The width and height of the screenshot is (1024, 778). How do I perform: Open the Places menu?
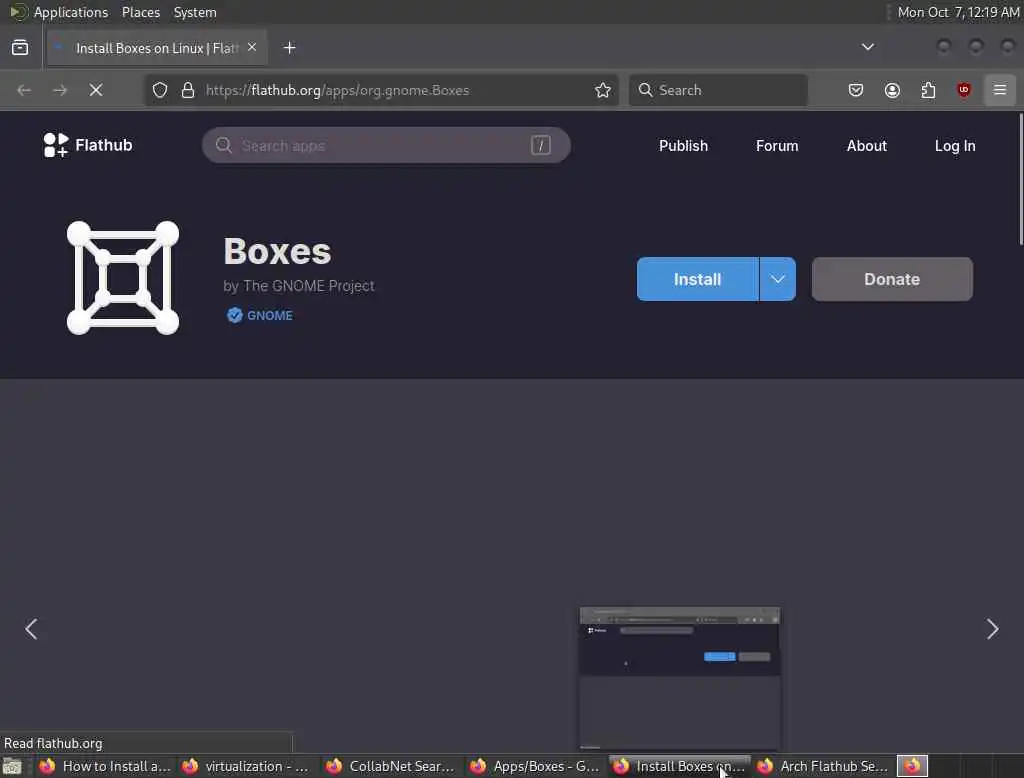pos(141,12)
